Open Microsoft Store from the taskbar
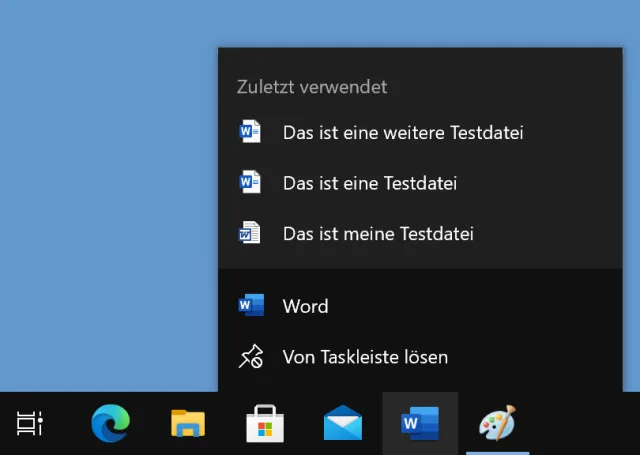 pyautogui.click(x=265, y=424)
